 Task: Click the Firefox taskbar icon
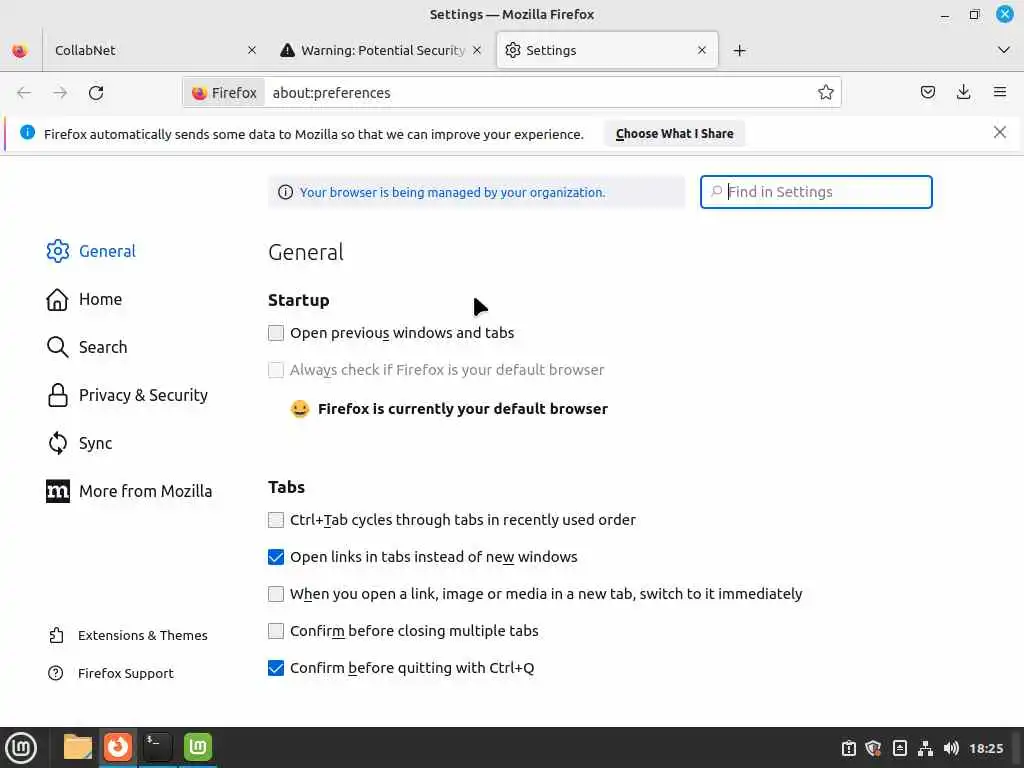pyautogui.click(x=118, y=746)
